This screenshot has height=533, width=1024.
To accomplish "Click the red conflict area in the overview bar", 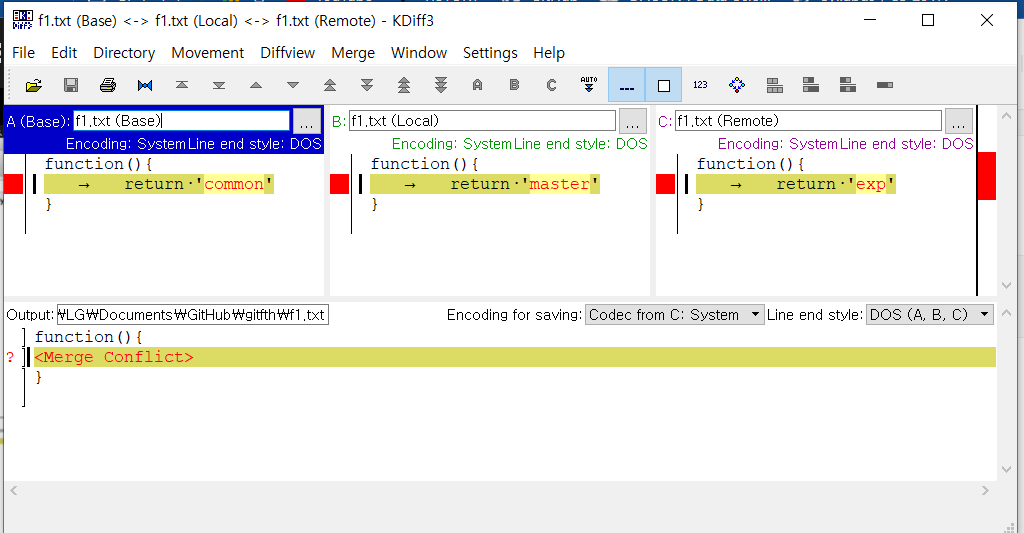I will pyautogui.click(x=987, y=176).
